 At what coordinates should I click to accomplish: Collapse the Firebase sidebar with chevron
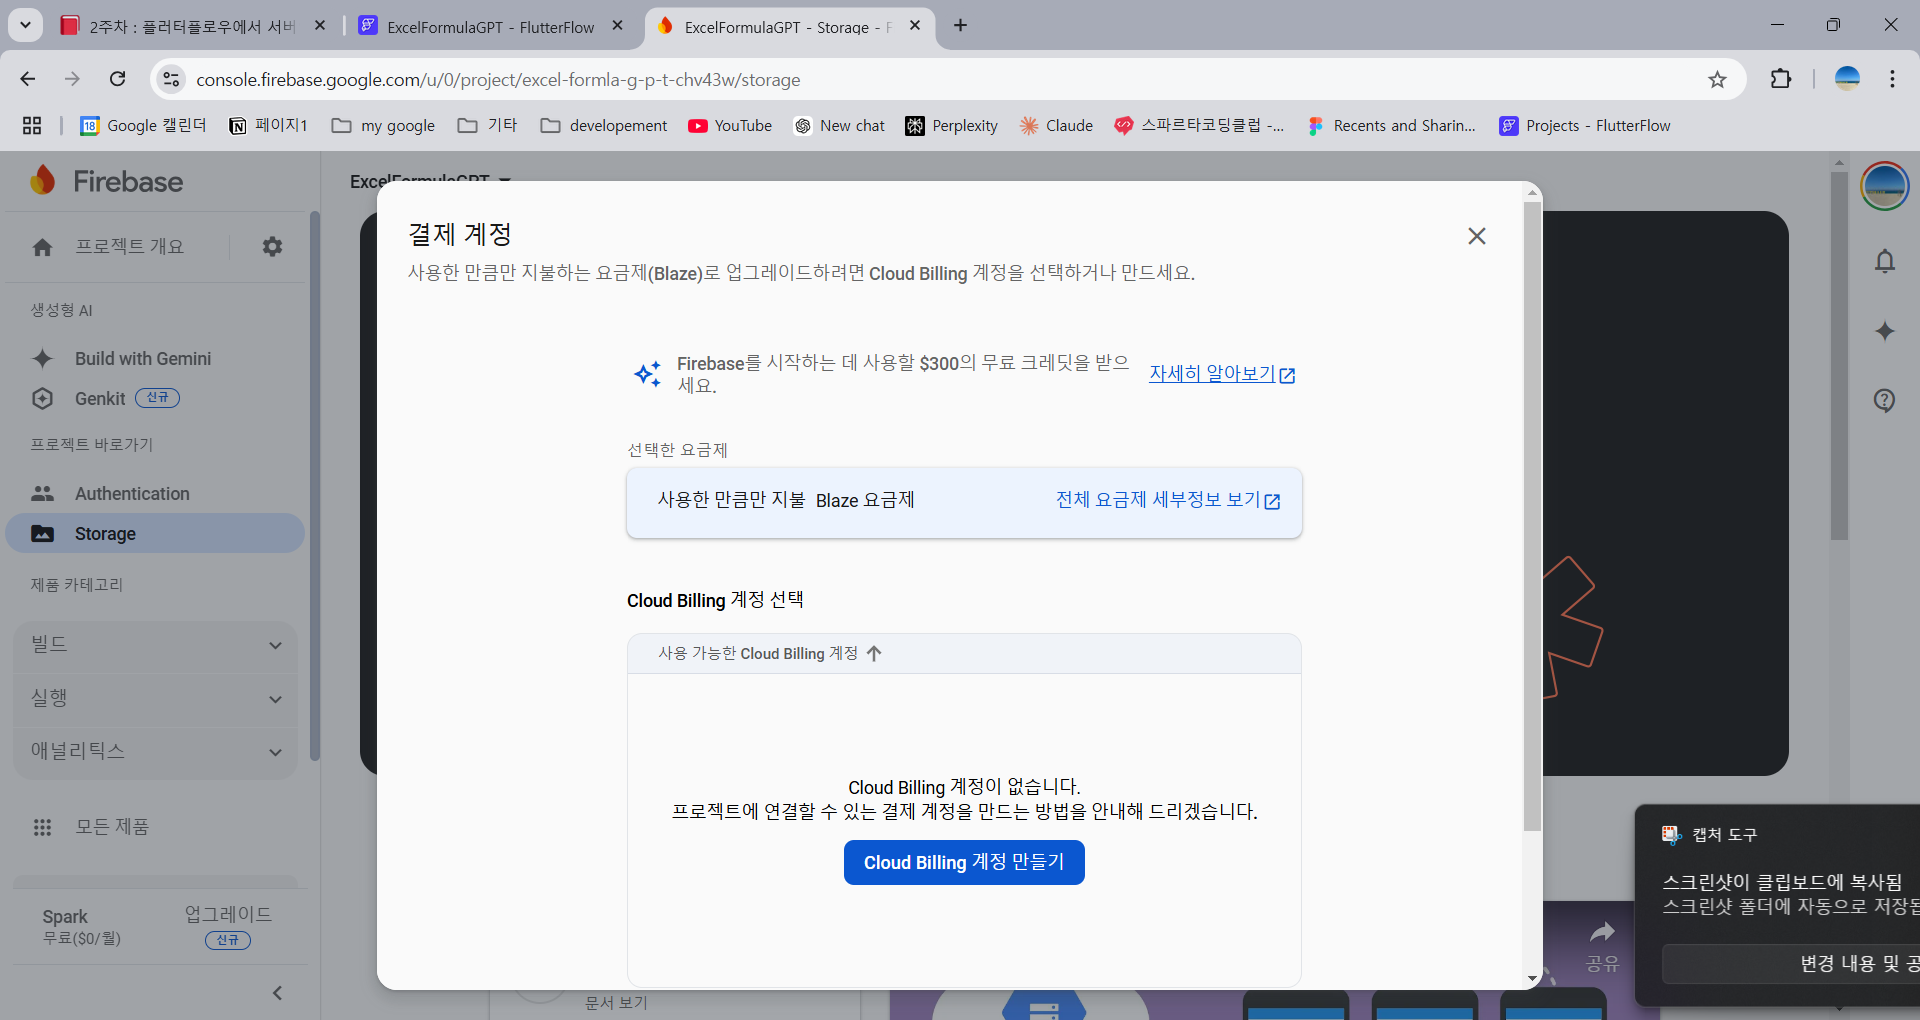tap(277, 993)
